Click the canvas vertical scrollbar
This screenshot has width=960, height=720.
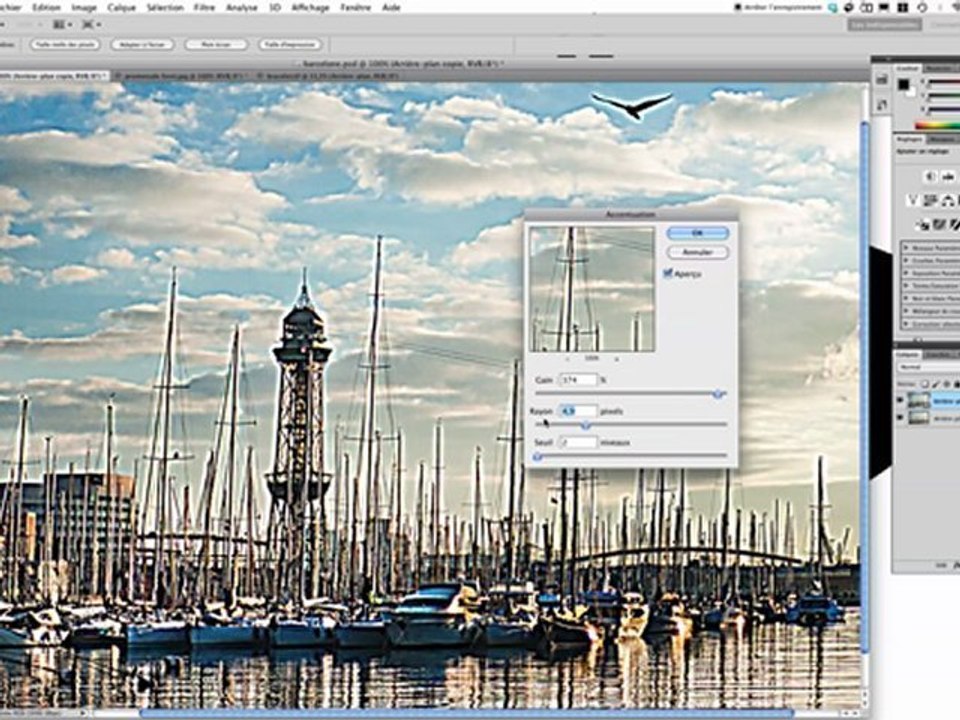[x=864, y=389]
